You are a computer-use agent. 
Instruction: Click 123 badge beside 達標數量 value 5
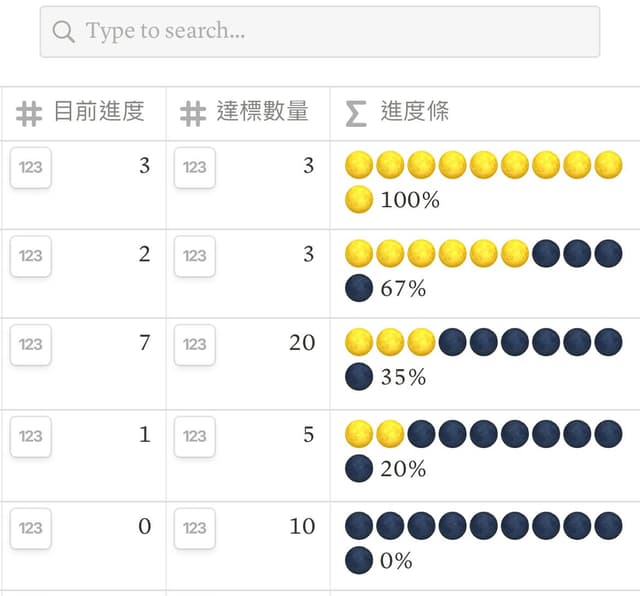pos(195,436)
